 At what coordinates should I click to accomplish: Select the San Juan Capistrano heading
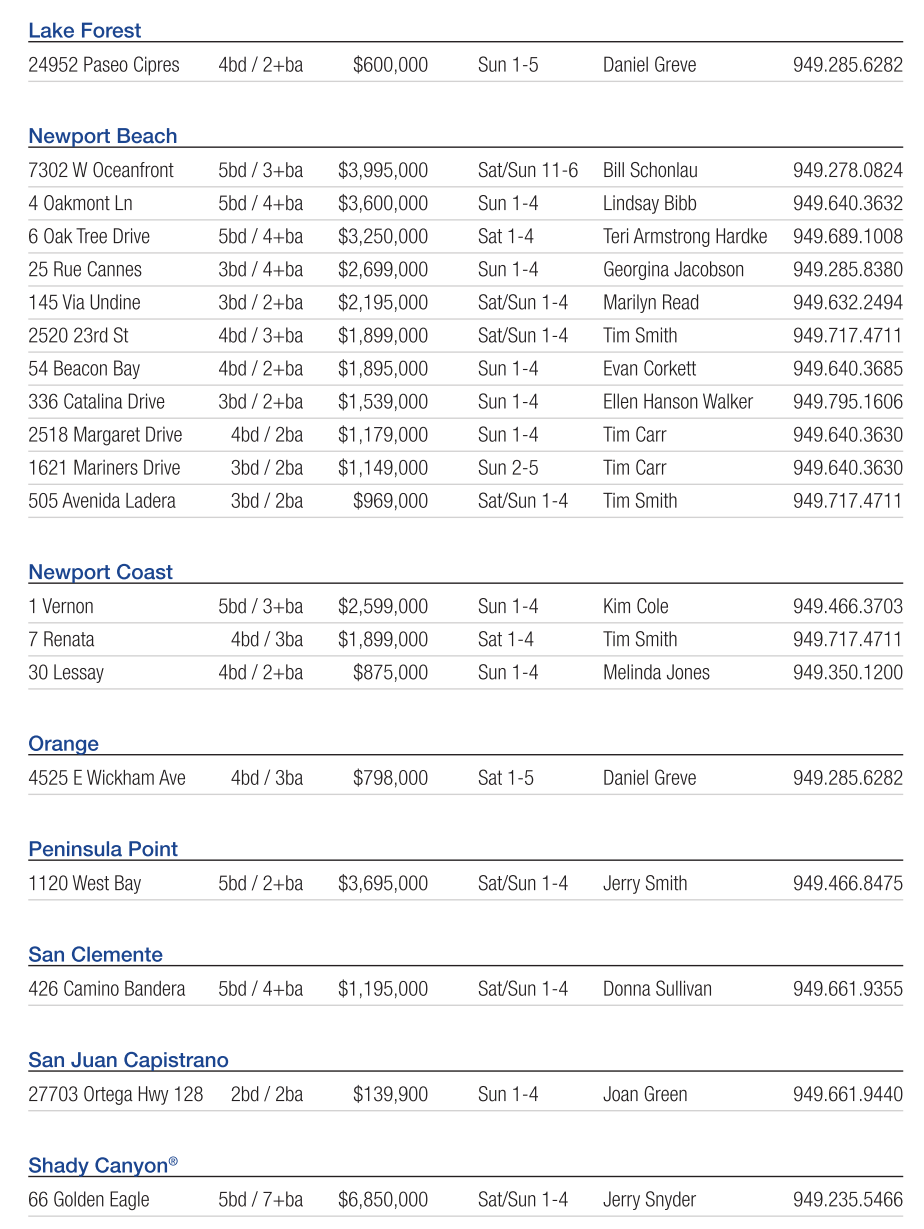(128, 1060)
